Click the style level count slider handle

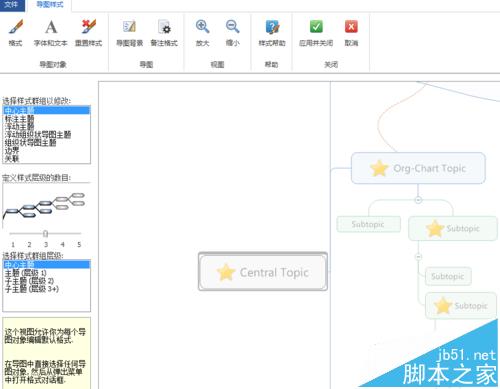pos(46,234)
